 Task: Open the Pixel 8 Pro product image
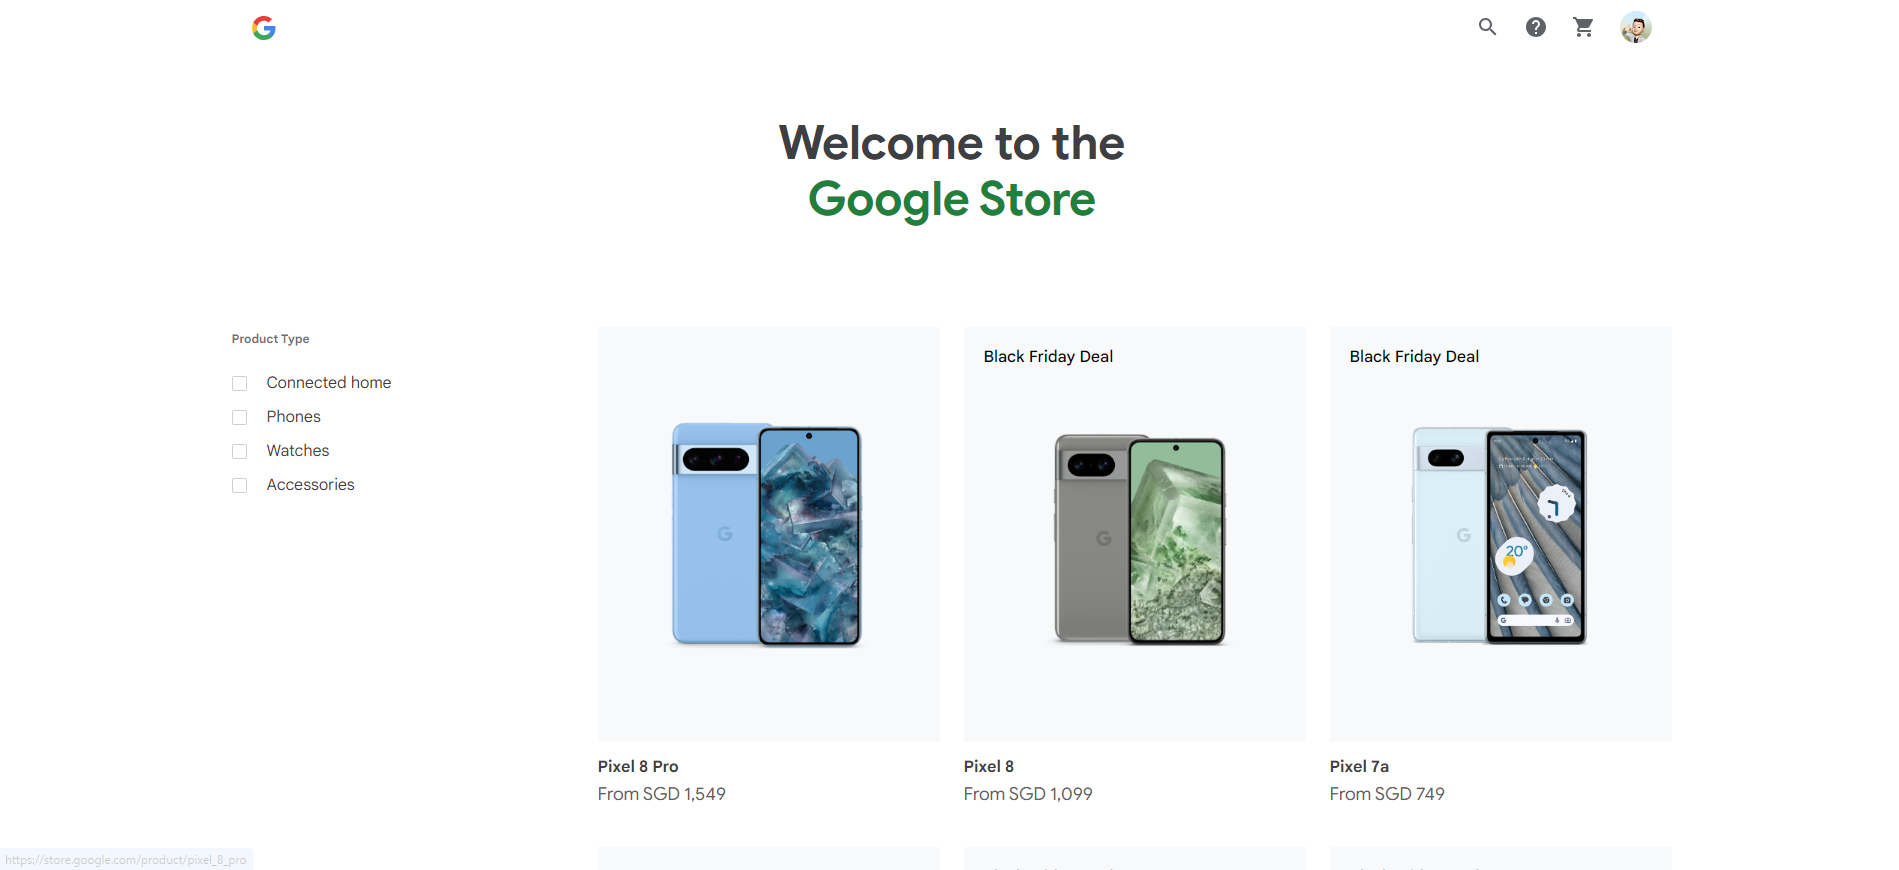[768, 534]
